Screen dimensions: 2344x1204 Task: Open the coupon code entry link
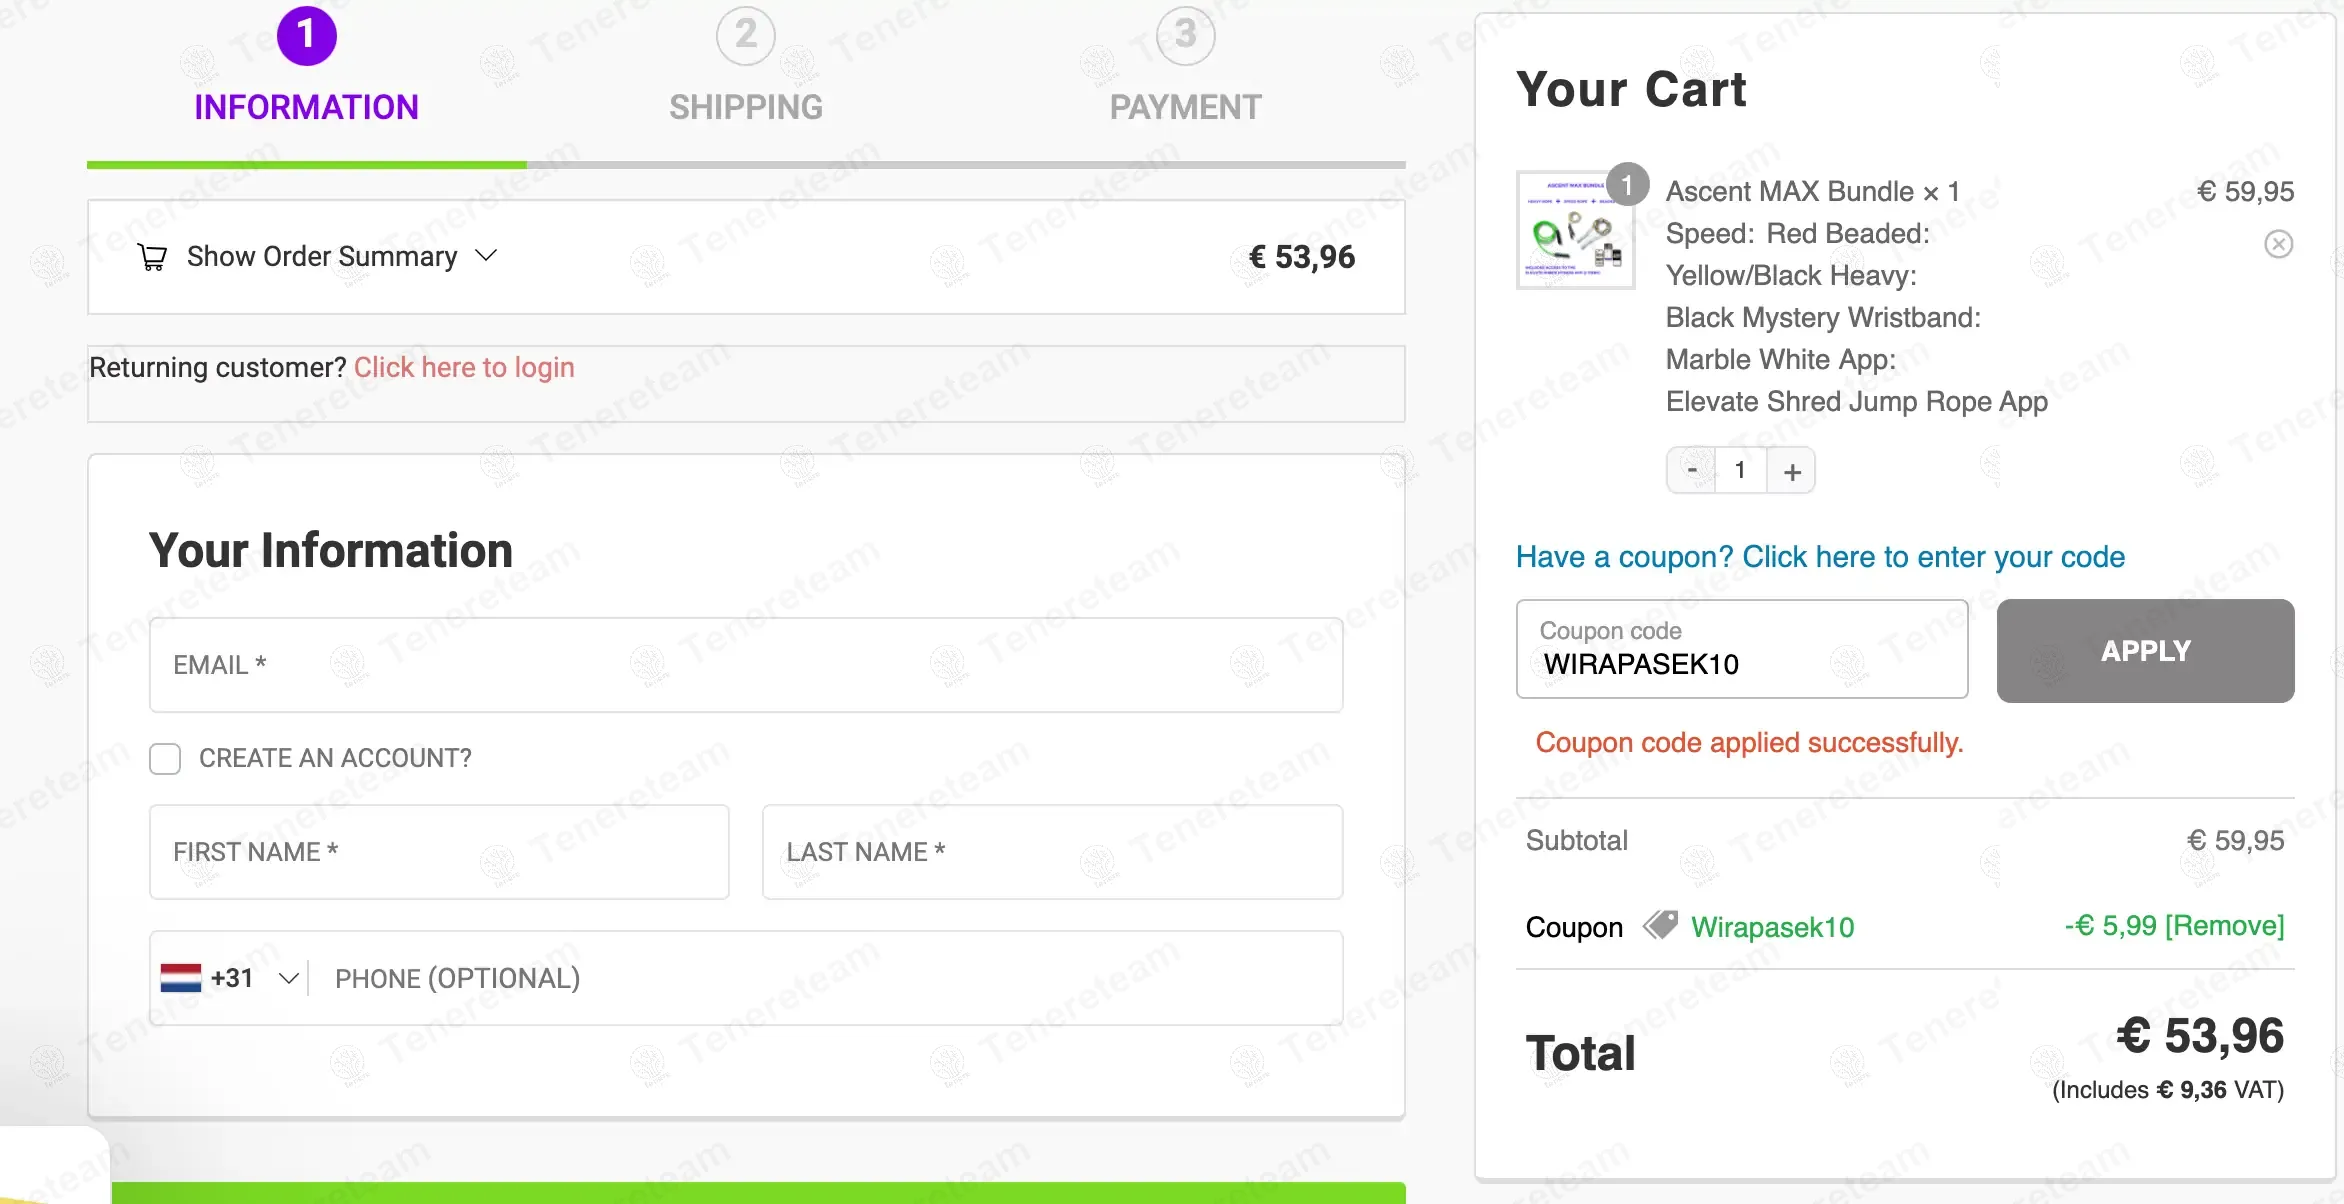[1820, 557]
